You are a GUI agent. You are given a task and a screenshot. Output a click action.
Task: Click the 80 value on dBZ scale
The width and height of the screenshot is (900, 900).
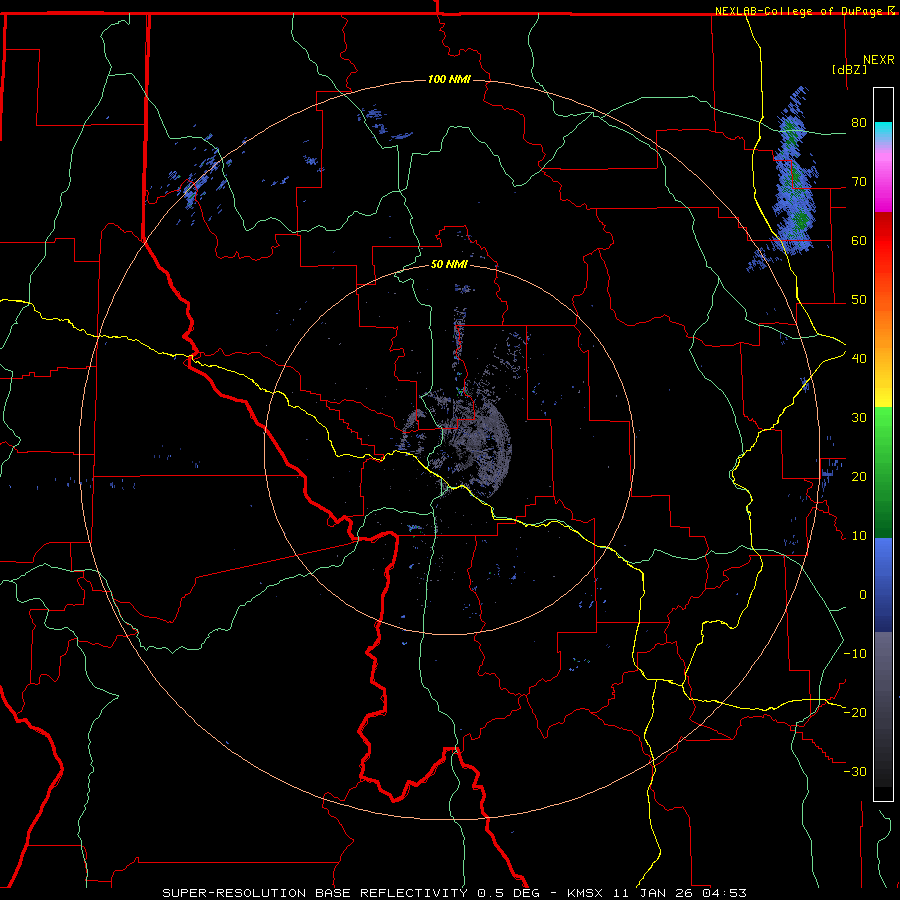click(x=859, y=123)
